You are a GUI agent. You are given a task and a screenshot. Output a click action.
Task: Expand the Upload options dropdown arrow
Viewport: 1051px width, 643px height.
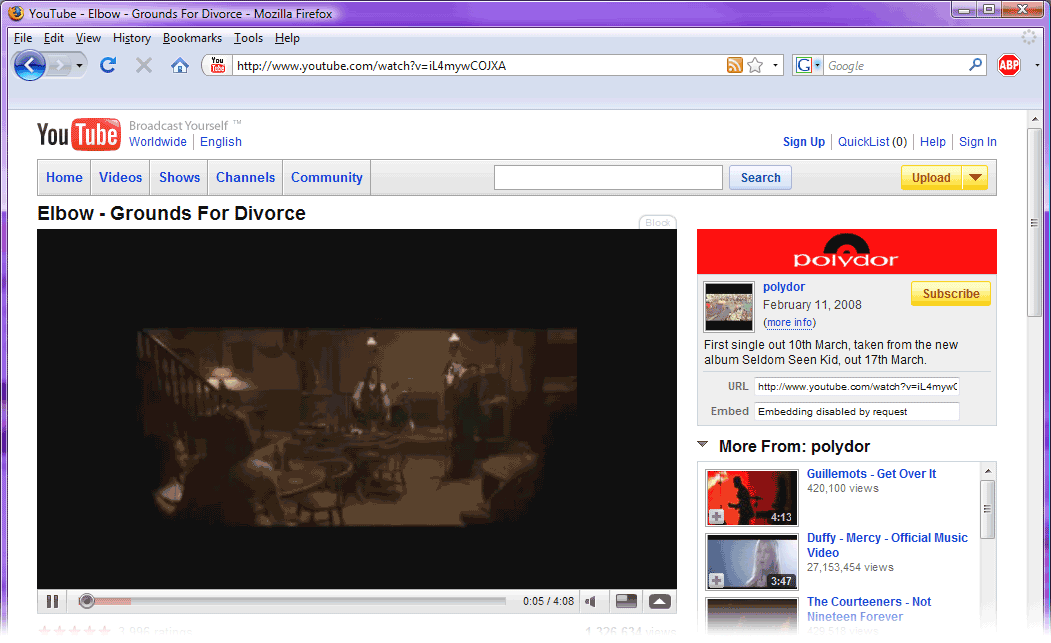pyautogui.click(x=975, y=178)
